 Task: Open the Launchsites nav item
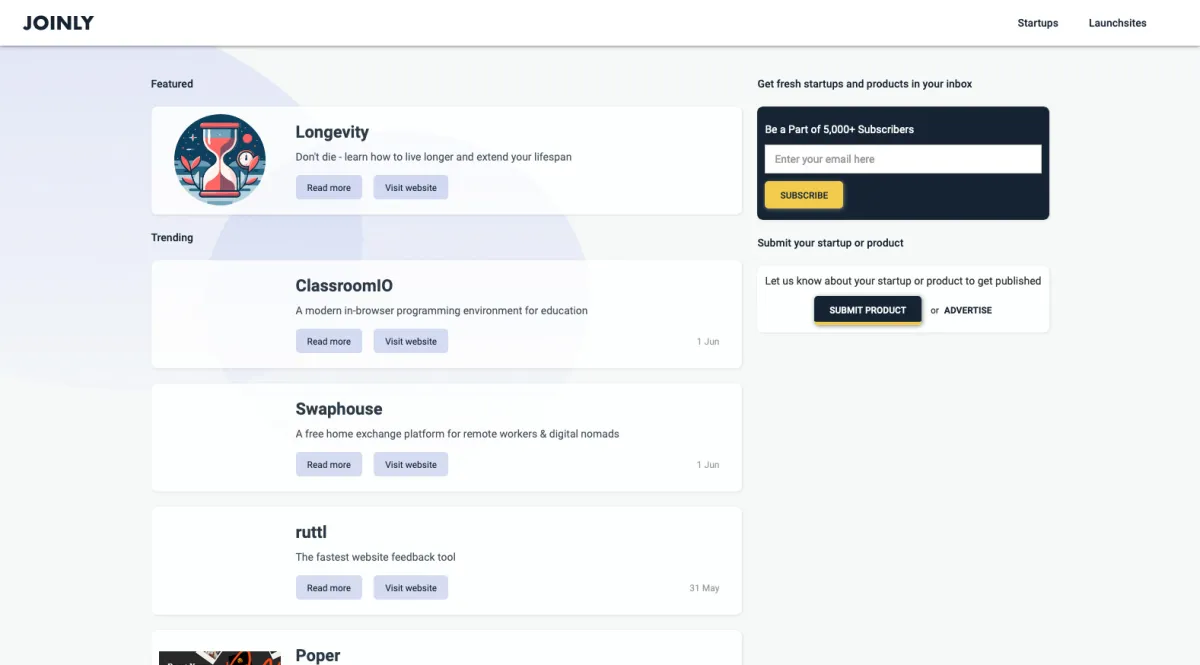click(1117, 23)
